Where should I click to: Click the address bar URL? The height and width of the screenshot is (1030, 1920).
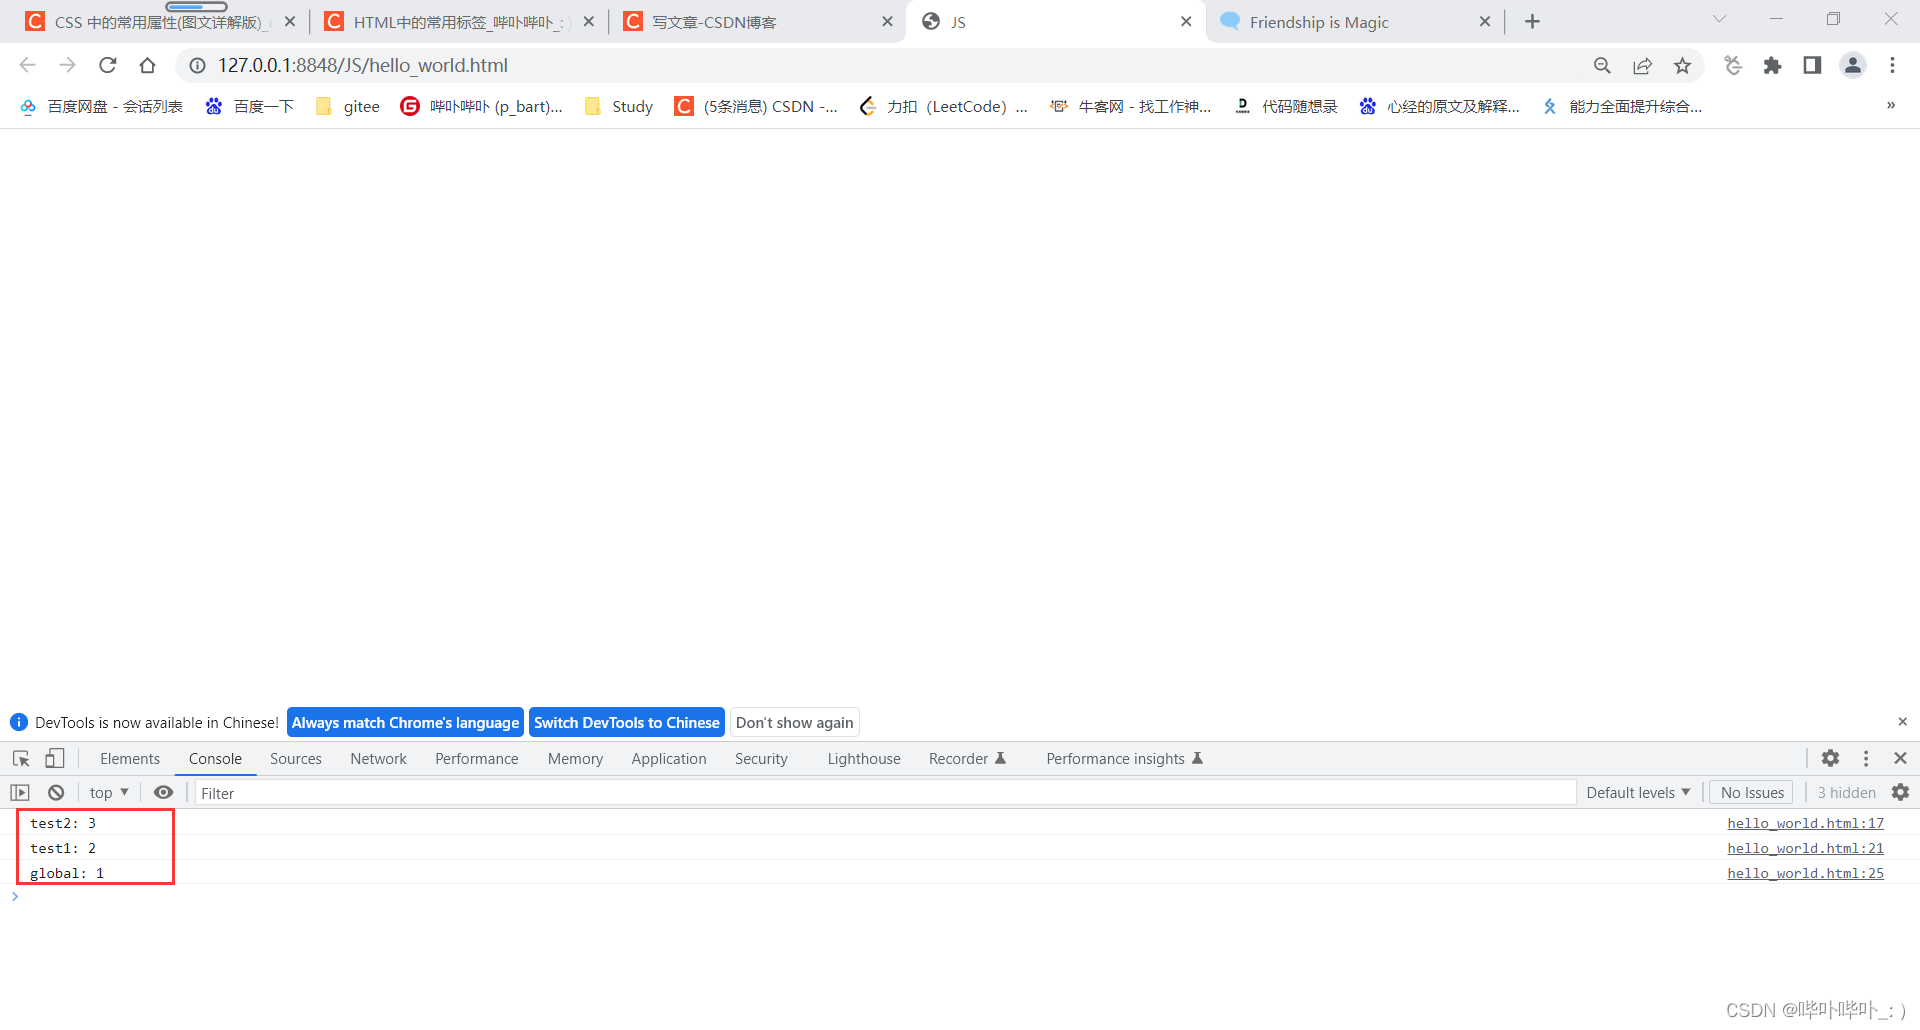coord(363,65)
